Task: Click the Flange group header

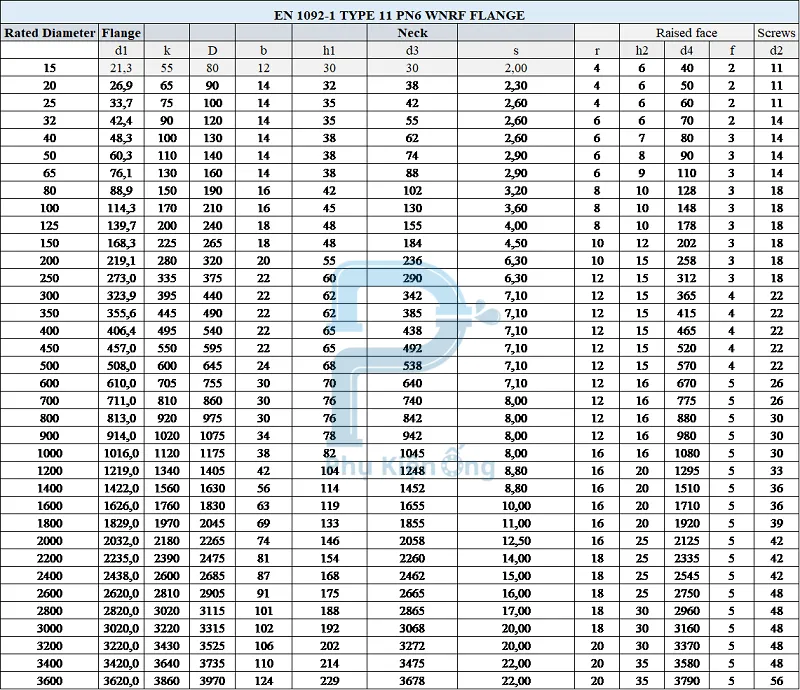Action: tap(122, 33)
